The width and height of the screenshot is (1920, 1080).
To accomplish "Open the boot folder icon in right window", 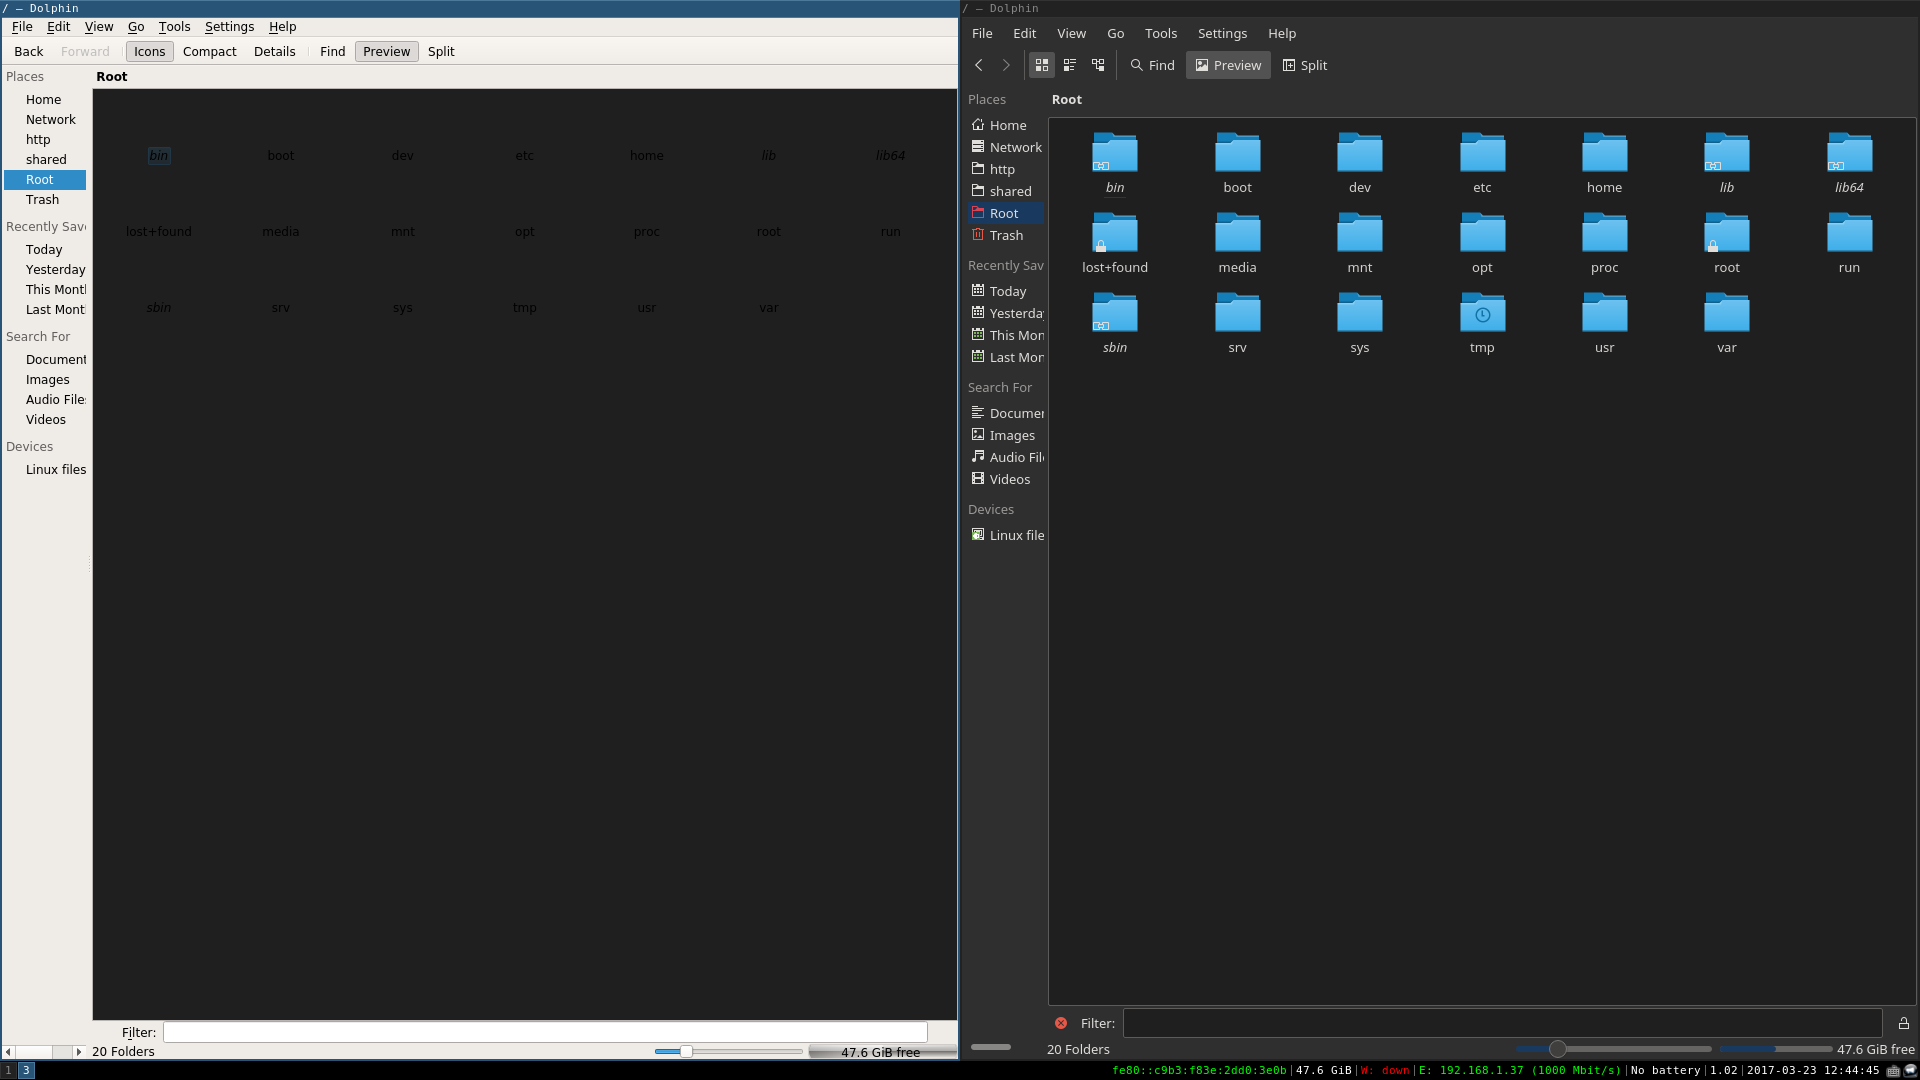I will coord(1237,153).
